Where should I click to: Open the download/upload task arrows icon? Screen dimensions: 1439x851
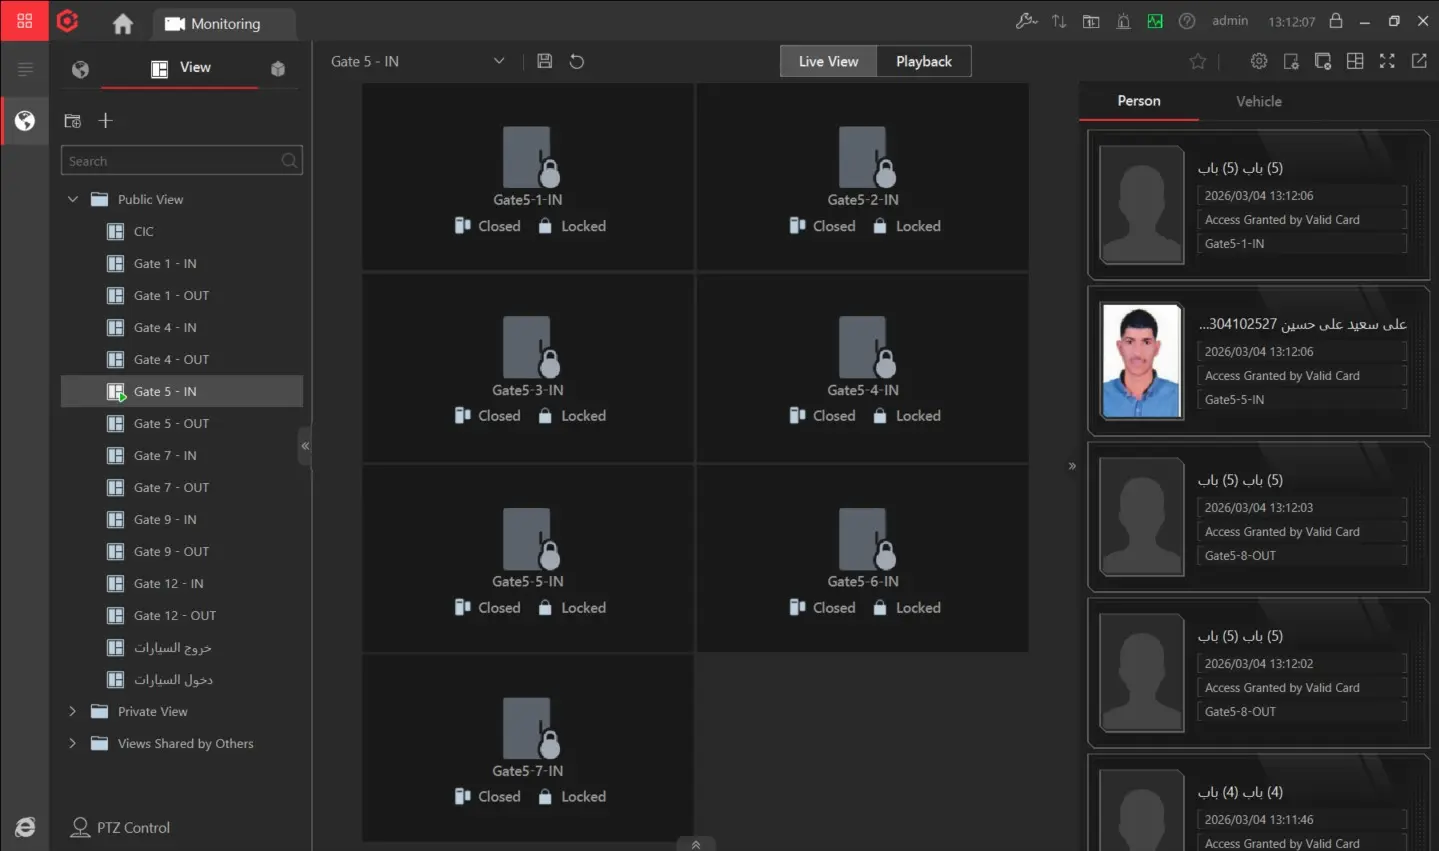(x=1059, y=21)
